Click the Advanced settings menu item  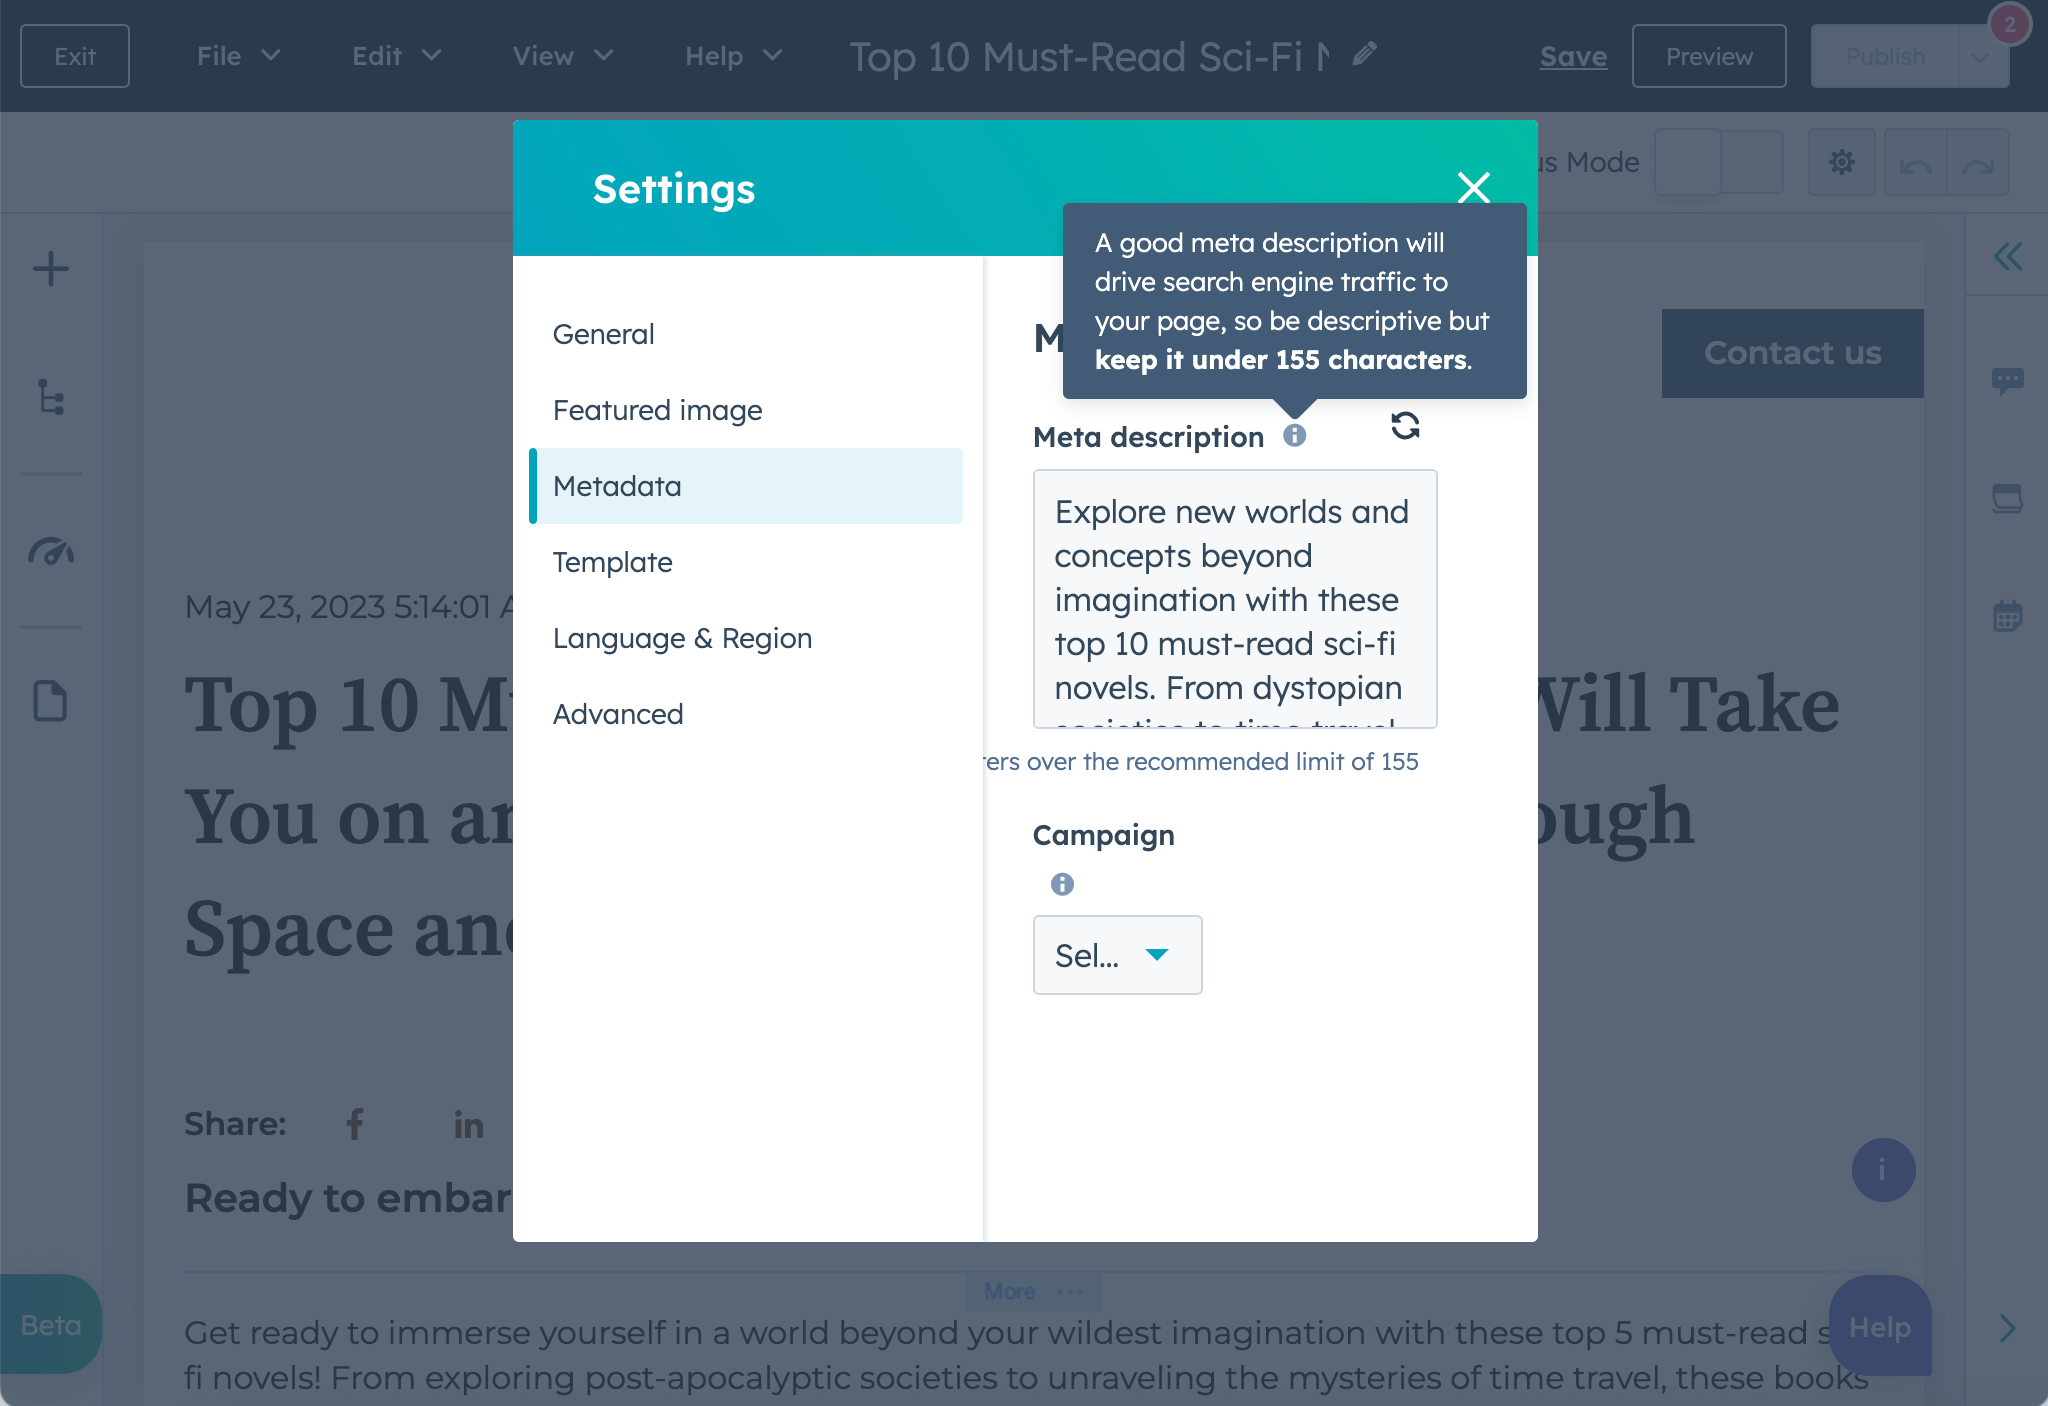coord(618,715)
